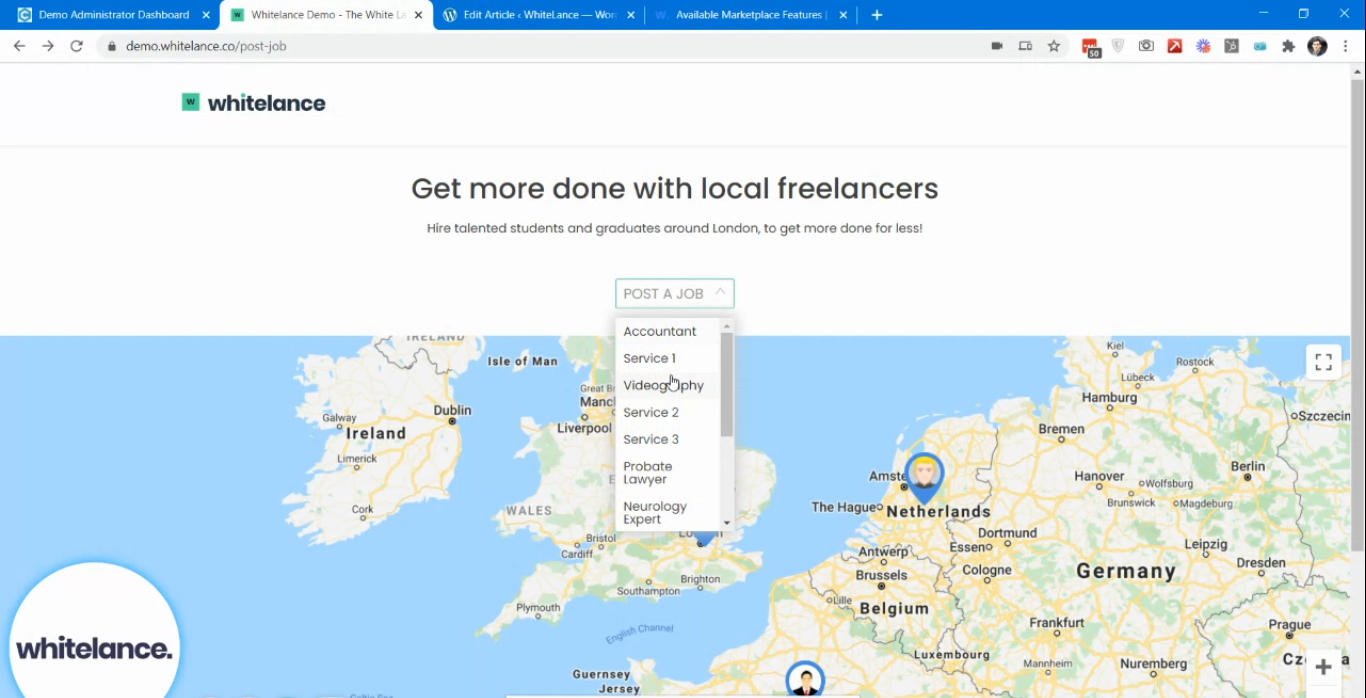1366x698 pixels.
Task: Toggle fullscreen view of the map
Action: point(1323,362)
